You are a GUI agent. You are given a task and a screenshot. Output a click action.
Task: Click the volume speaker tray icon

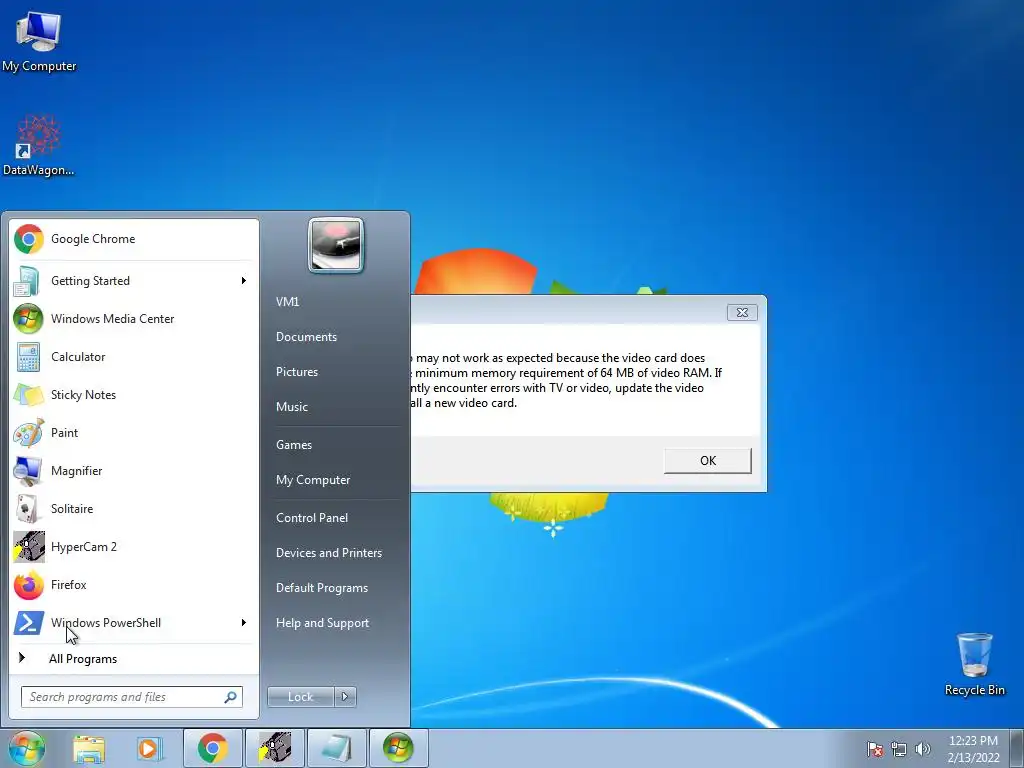pos(922,749)
